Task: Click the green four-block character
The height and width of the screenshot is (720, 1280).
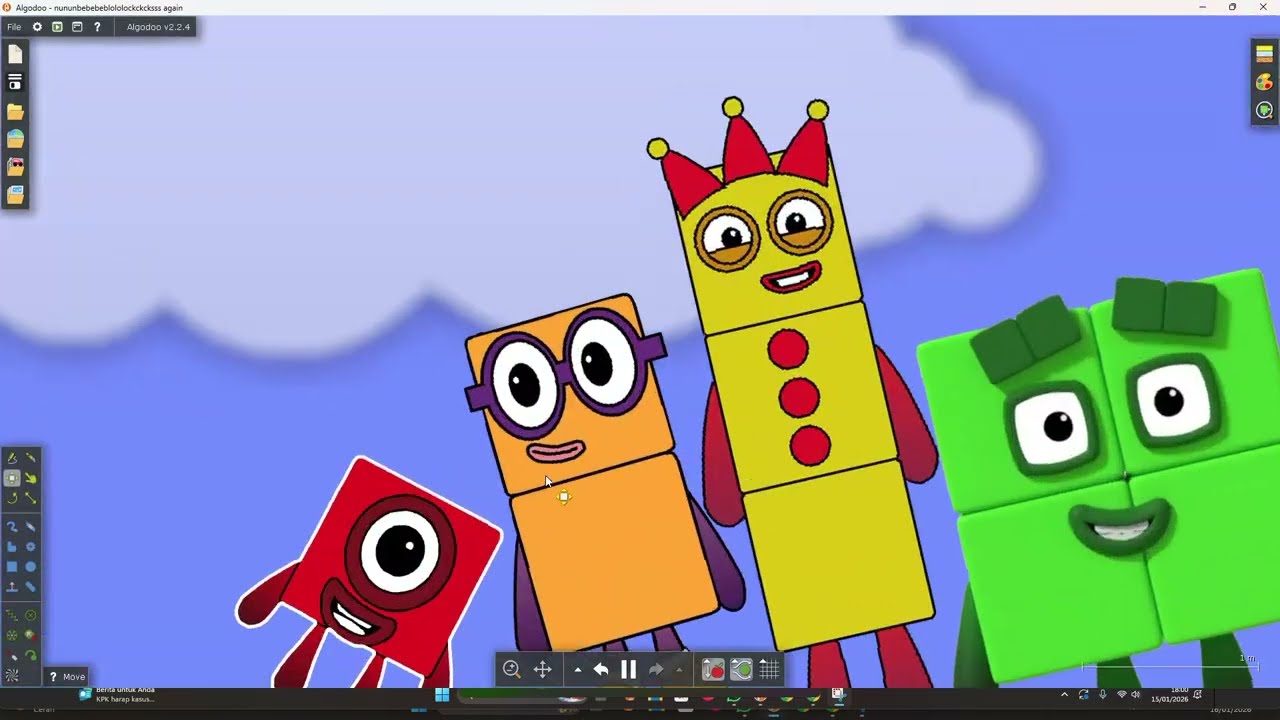Action: tap(1100, 480)
